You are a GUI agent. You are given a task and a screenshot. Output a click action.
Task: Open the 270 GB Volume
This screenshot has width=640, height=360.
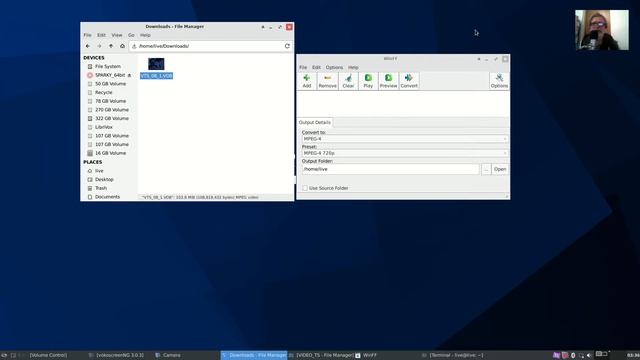(x=111, y=110)
